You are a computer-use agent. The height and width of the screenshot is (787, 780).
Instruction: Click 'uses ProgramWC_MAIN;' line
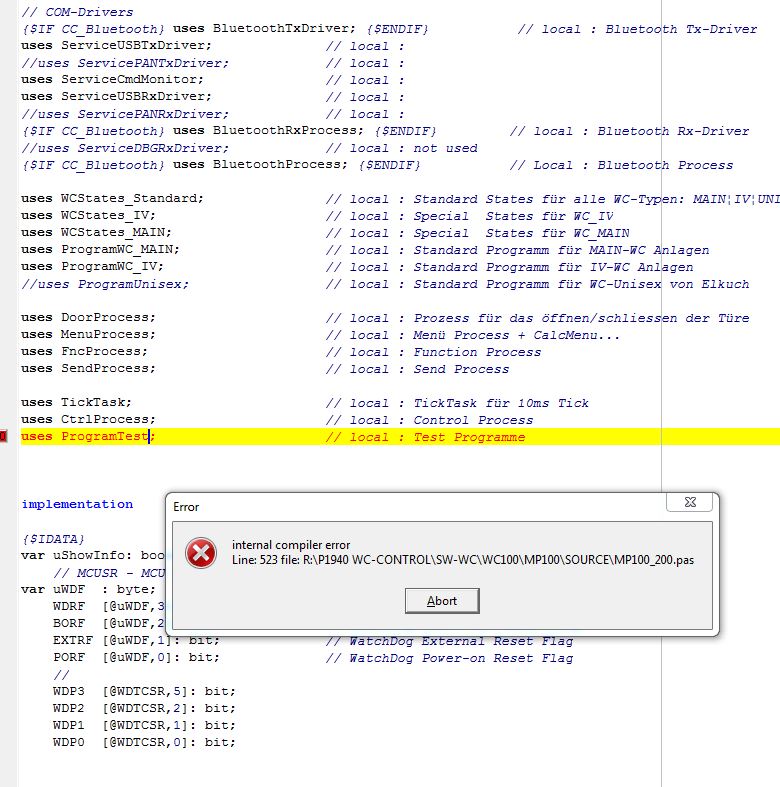point(100,250)
